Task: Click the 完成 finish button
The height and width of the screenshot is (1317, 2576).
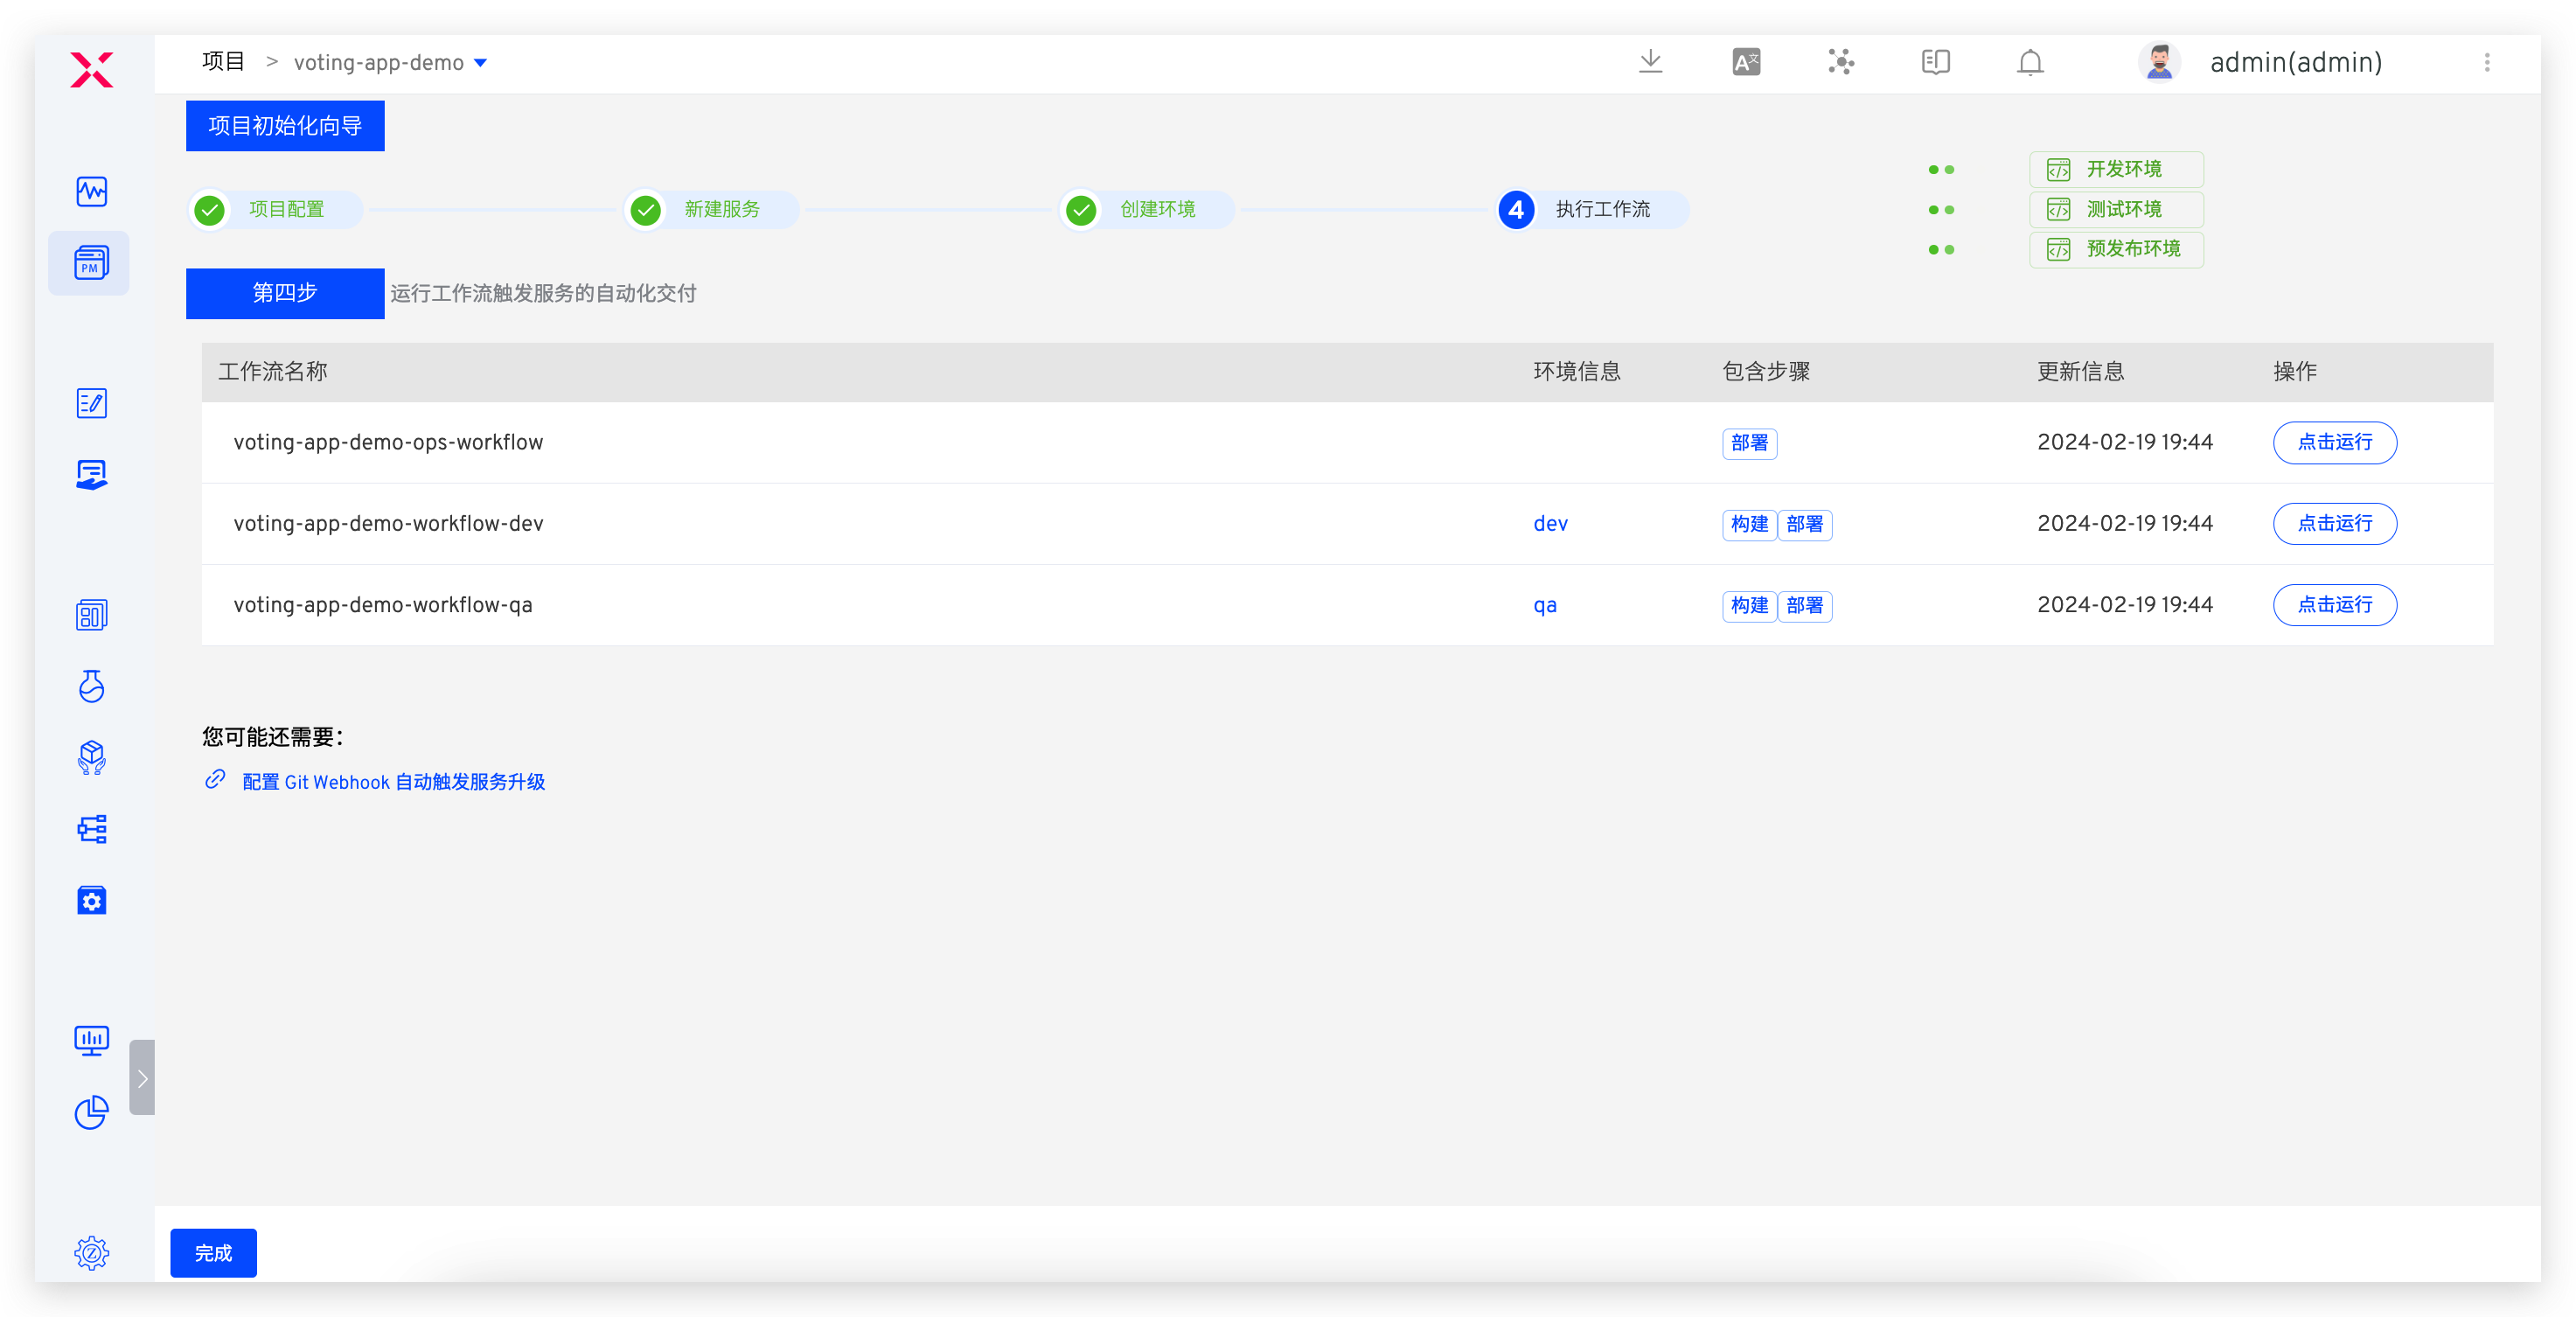Action: point(213,1252)
